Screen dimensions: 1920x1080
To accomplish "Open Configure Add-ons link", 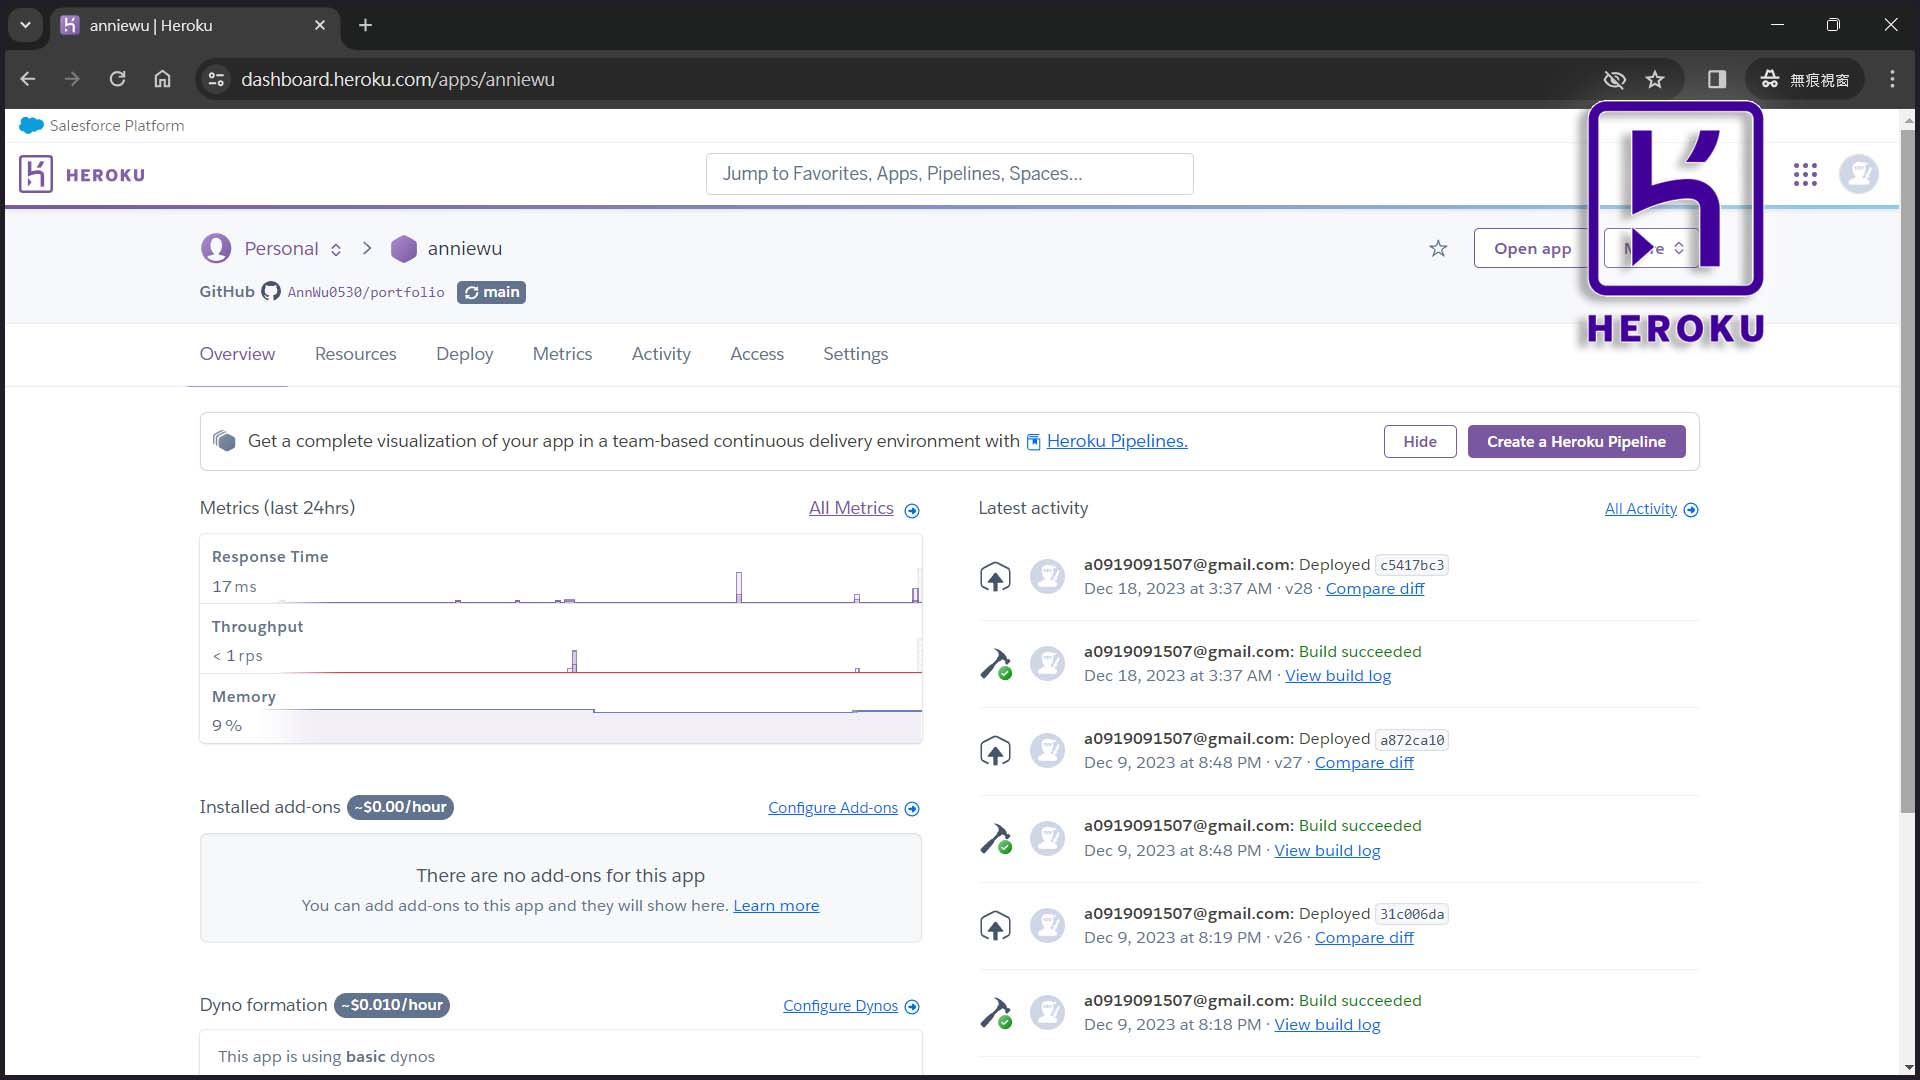I will (832, 808).
